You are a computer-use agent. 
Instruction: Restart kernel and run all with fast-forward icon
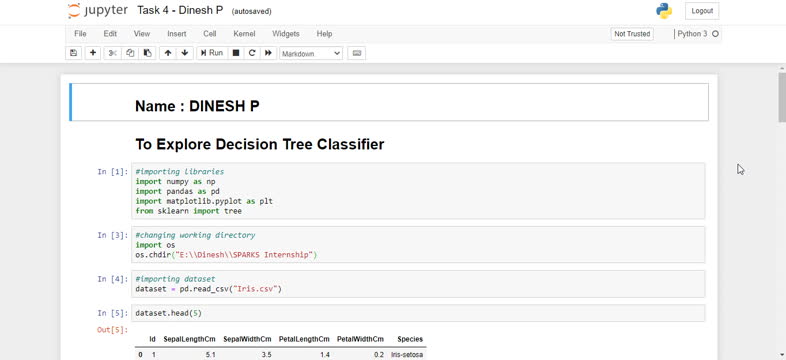[x=268, y=53]
